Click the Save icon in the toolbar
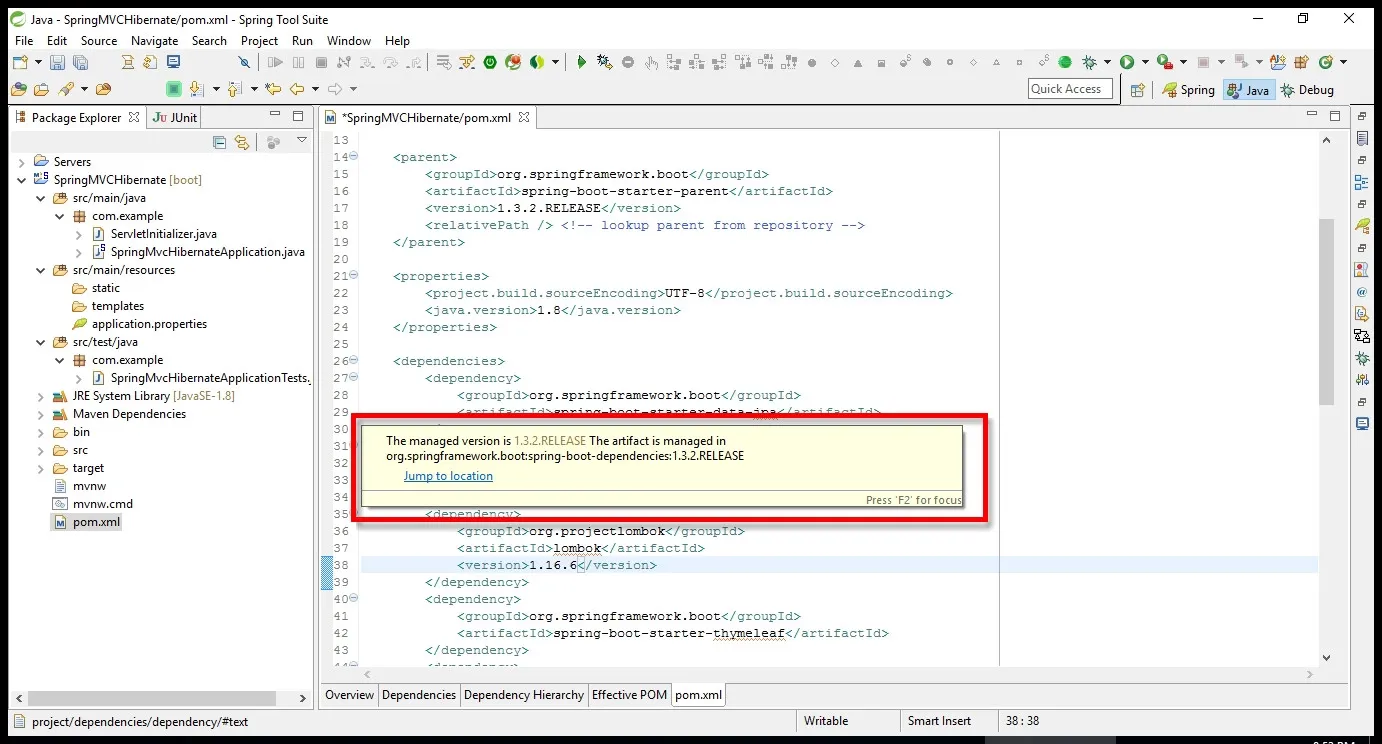The width and height of the screenshot is (1382, 744). pos(57,62)
